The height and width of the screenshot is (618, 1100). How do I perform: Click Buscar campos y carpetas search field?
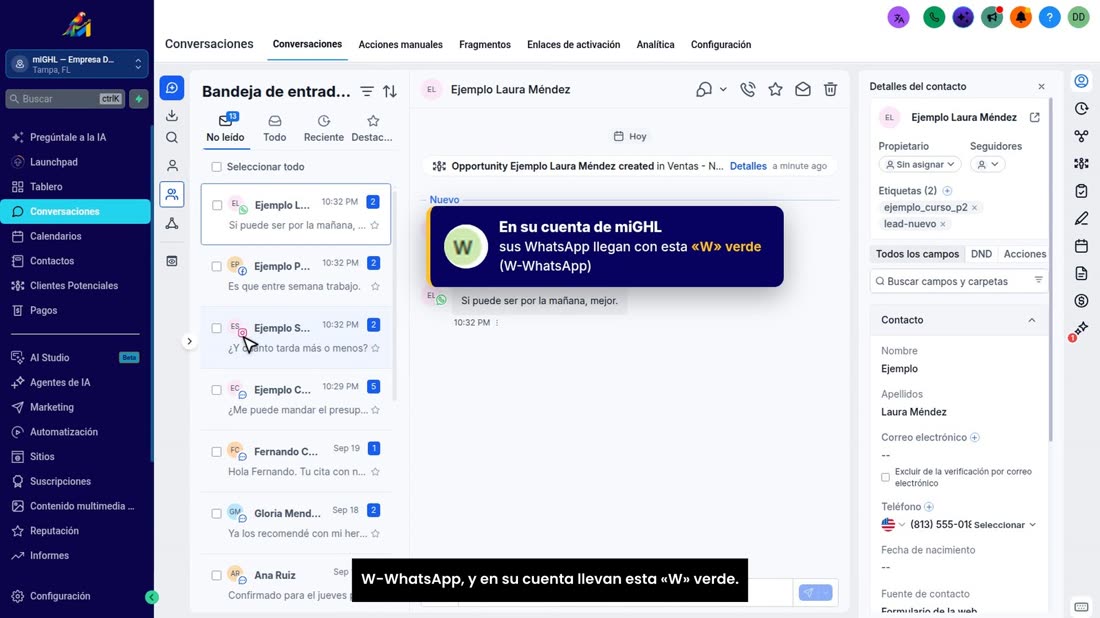pyautogui.click(x=958, y=281)
